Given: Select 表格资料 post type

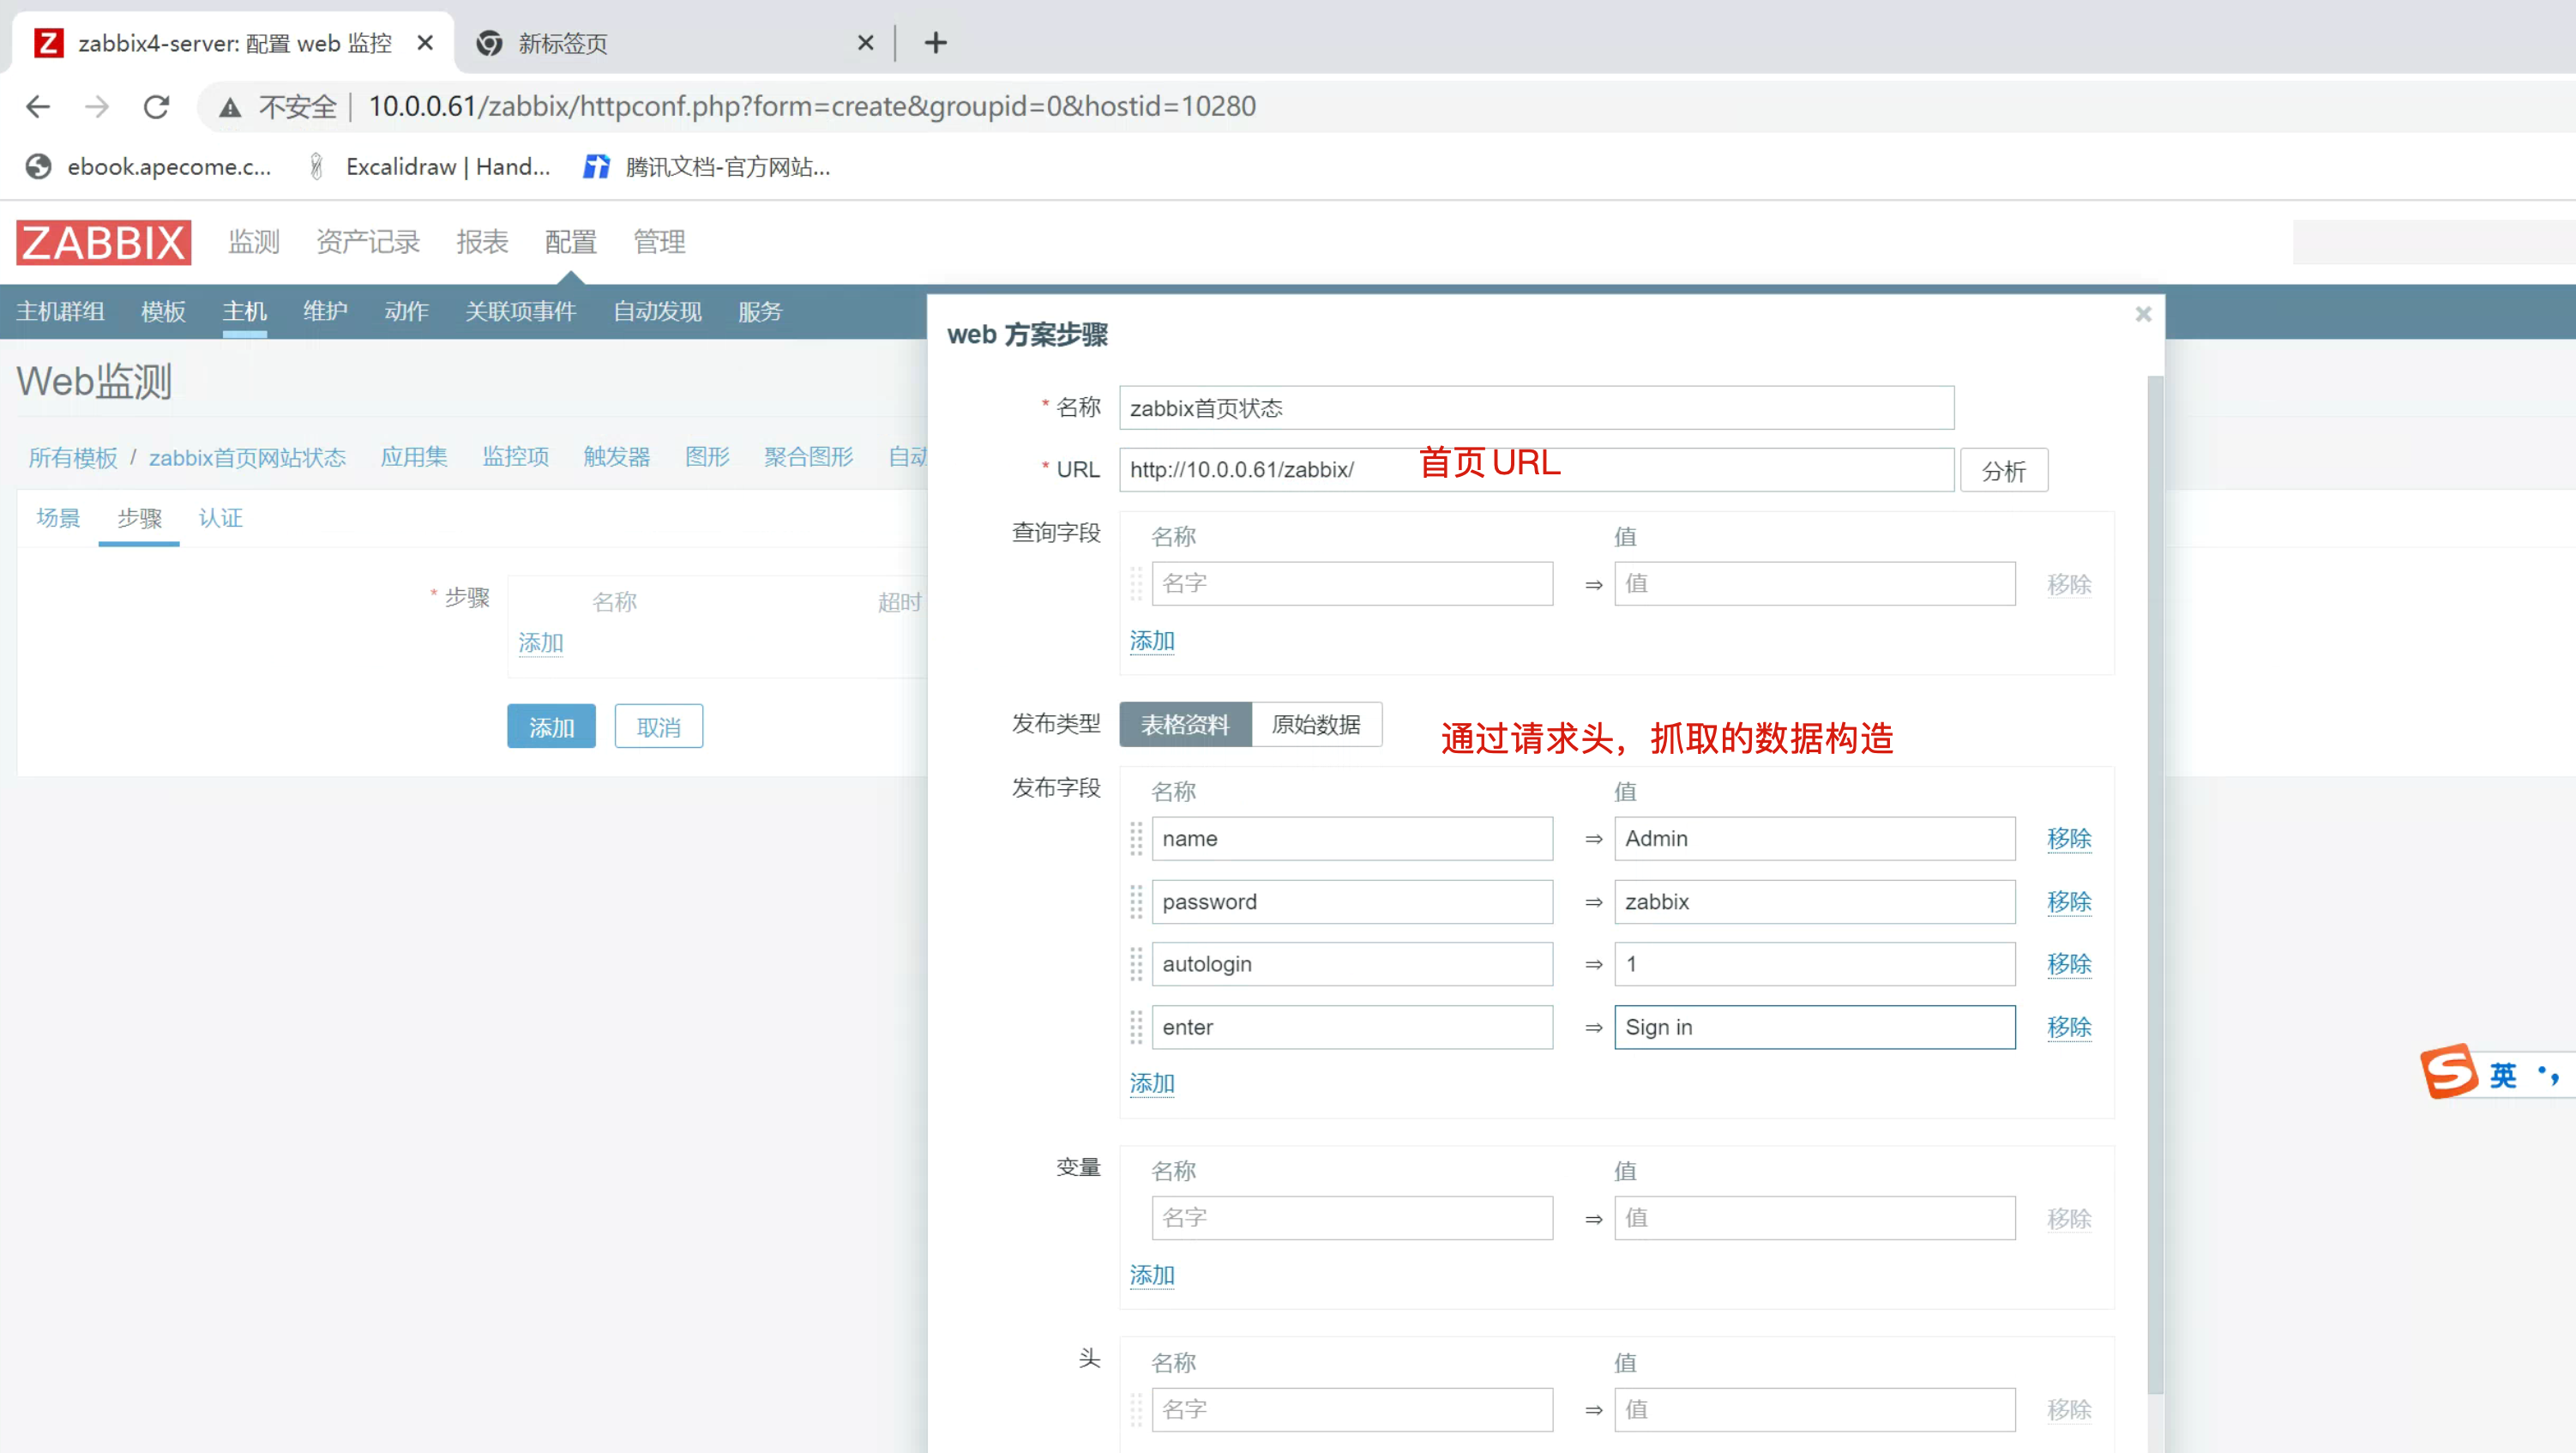Looking at the screenshot, I should (x=1185, y=724).
